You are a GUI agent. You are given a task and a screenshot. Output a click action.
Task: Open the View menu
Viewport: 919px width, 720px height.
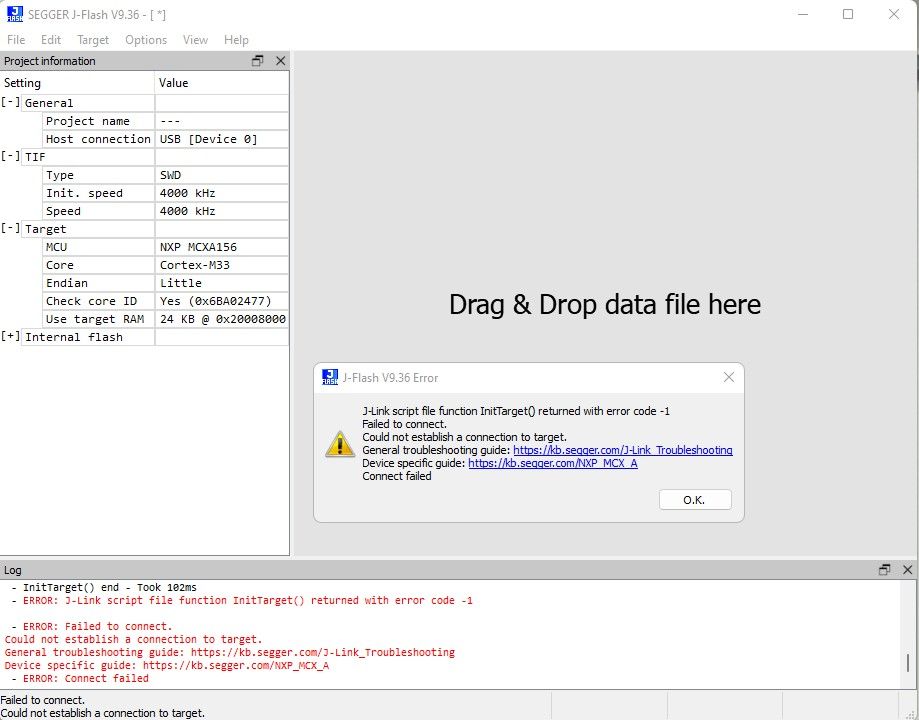click(195, 40)
